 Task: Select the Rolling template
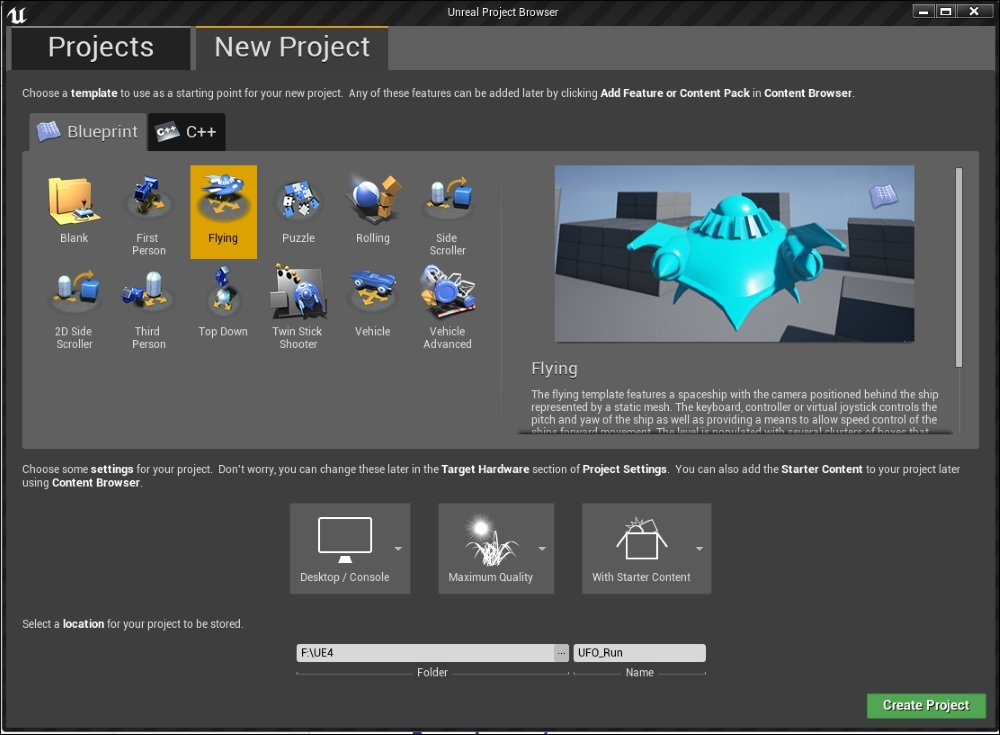(372, 212)
